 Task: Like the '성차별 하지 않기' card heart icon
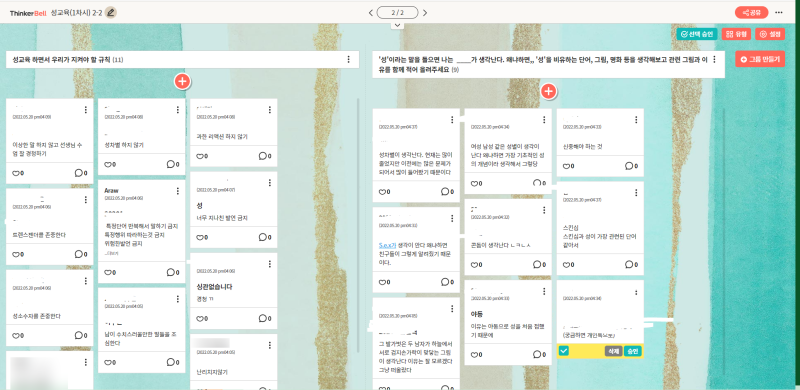110,164
